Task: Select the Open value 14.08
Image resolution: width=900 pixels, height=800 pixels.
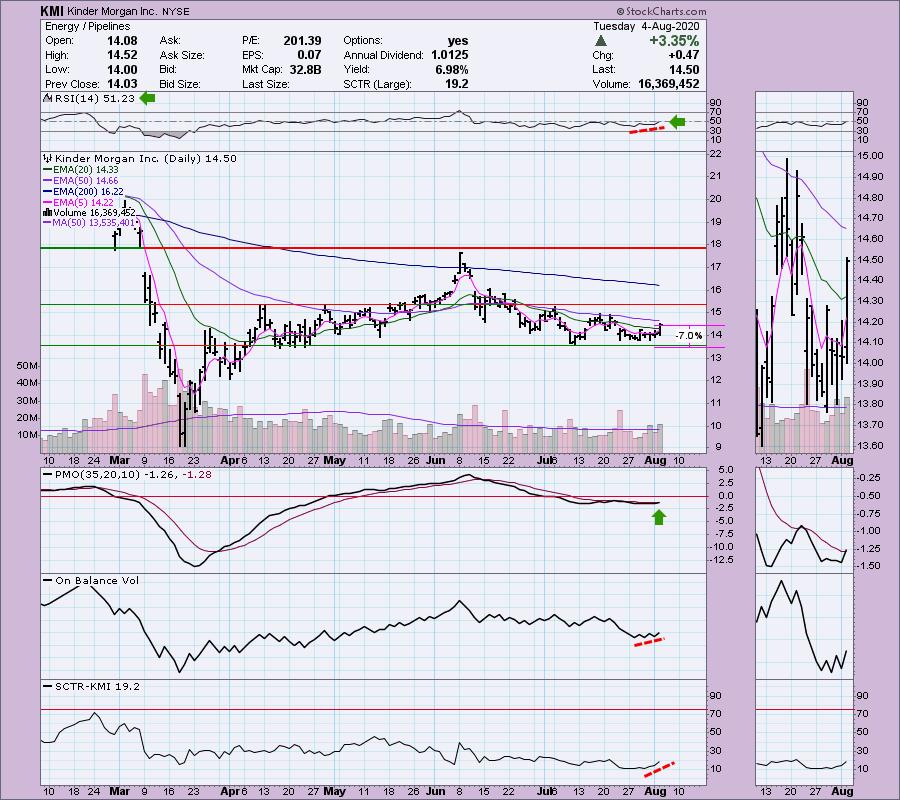Action: pyautogui.click(x=122, y=41)
